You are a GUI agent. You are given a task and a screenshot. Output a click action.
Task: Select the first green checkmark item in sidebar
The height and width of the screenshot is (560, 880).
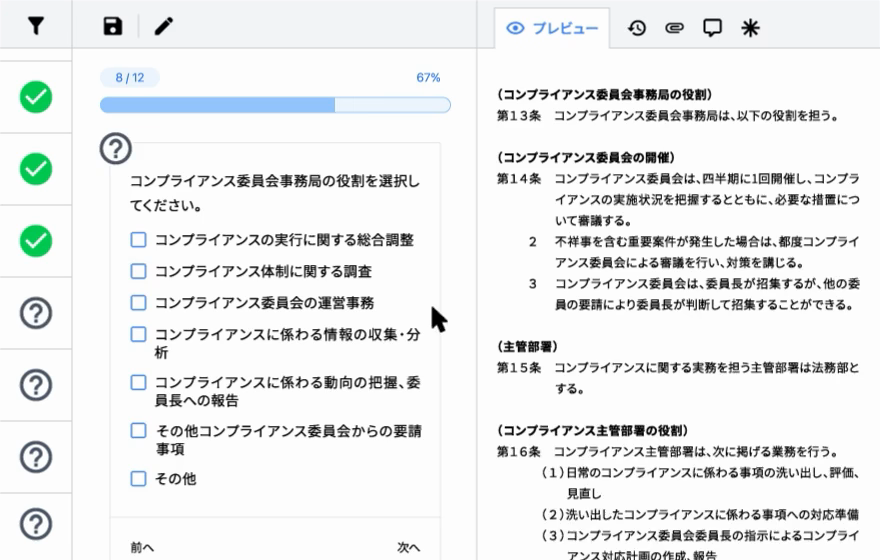point(36,97)
